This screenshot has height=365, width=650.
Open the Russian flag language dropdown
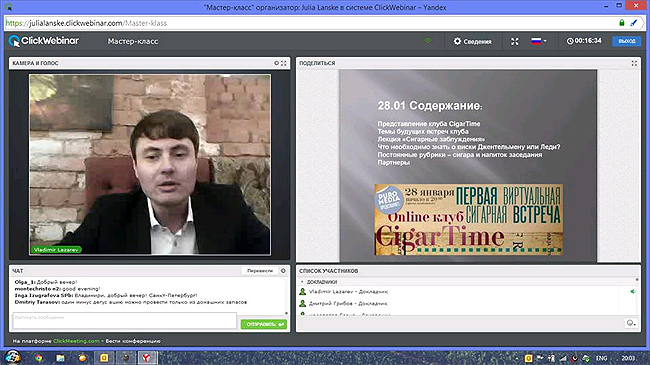pyautogui.click(x=538, y=41)
